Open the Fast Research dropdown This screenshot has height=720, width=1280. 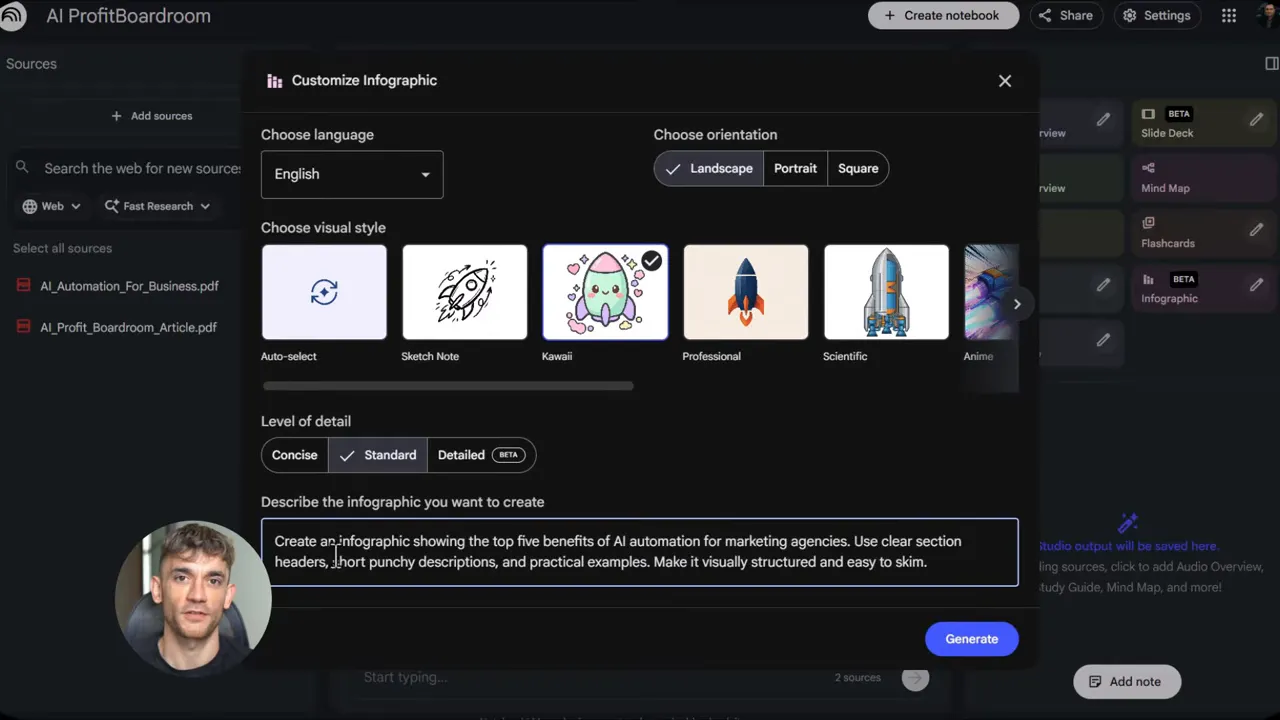click(158, 206)
